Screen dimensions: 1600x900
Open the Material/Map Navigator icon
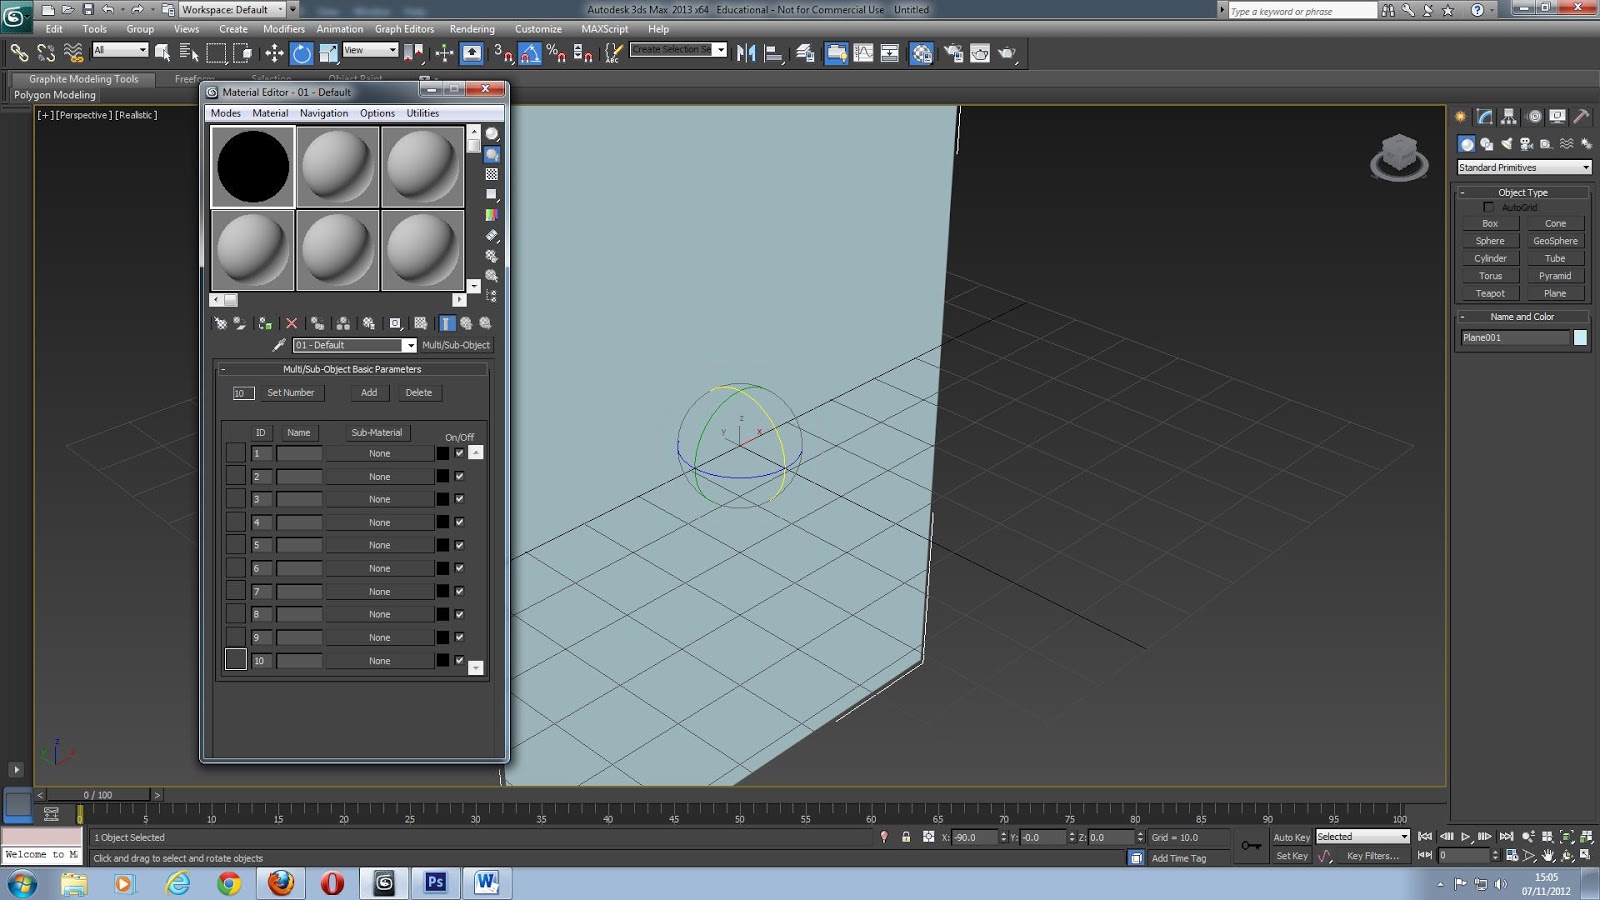(486, 323)
